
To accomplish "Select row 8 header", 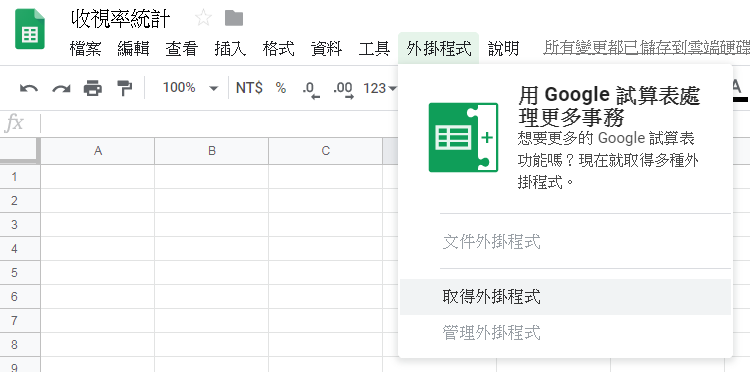I will (20, 344).
